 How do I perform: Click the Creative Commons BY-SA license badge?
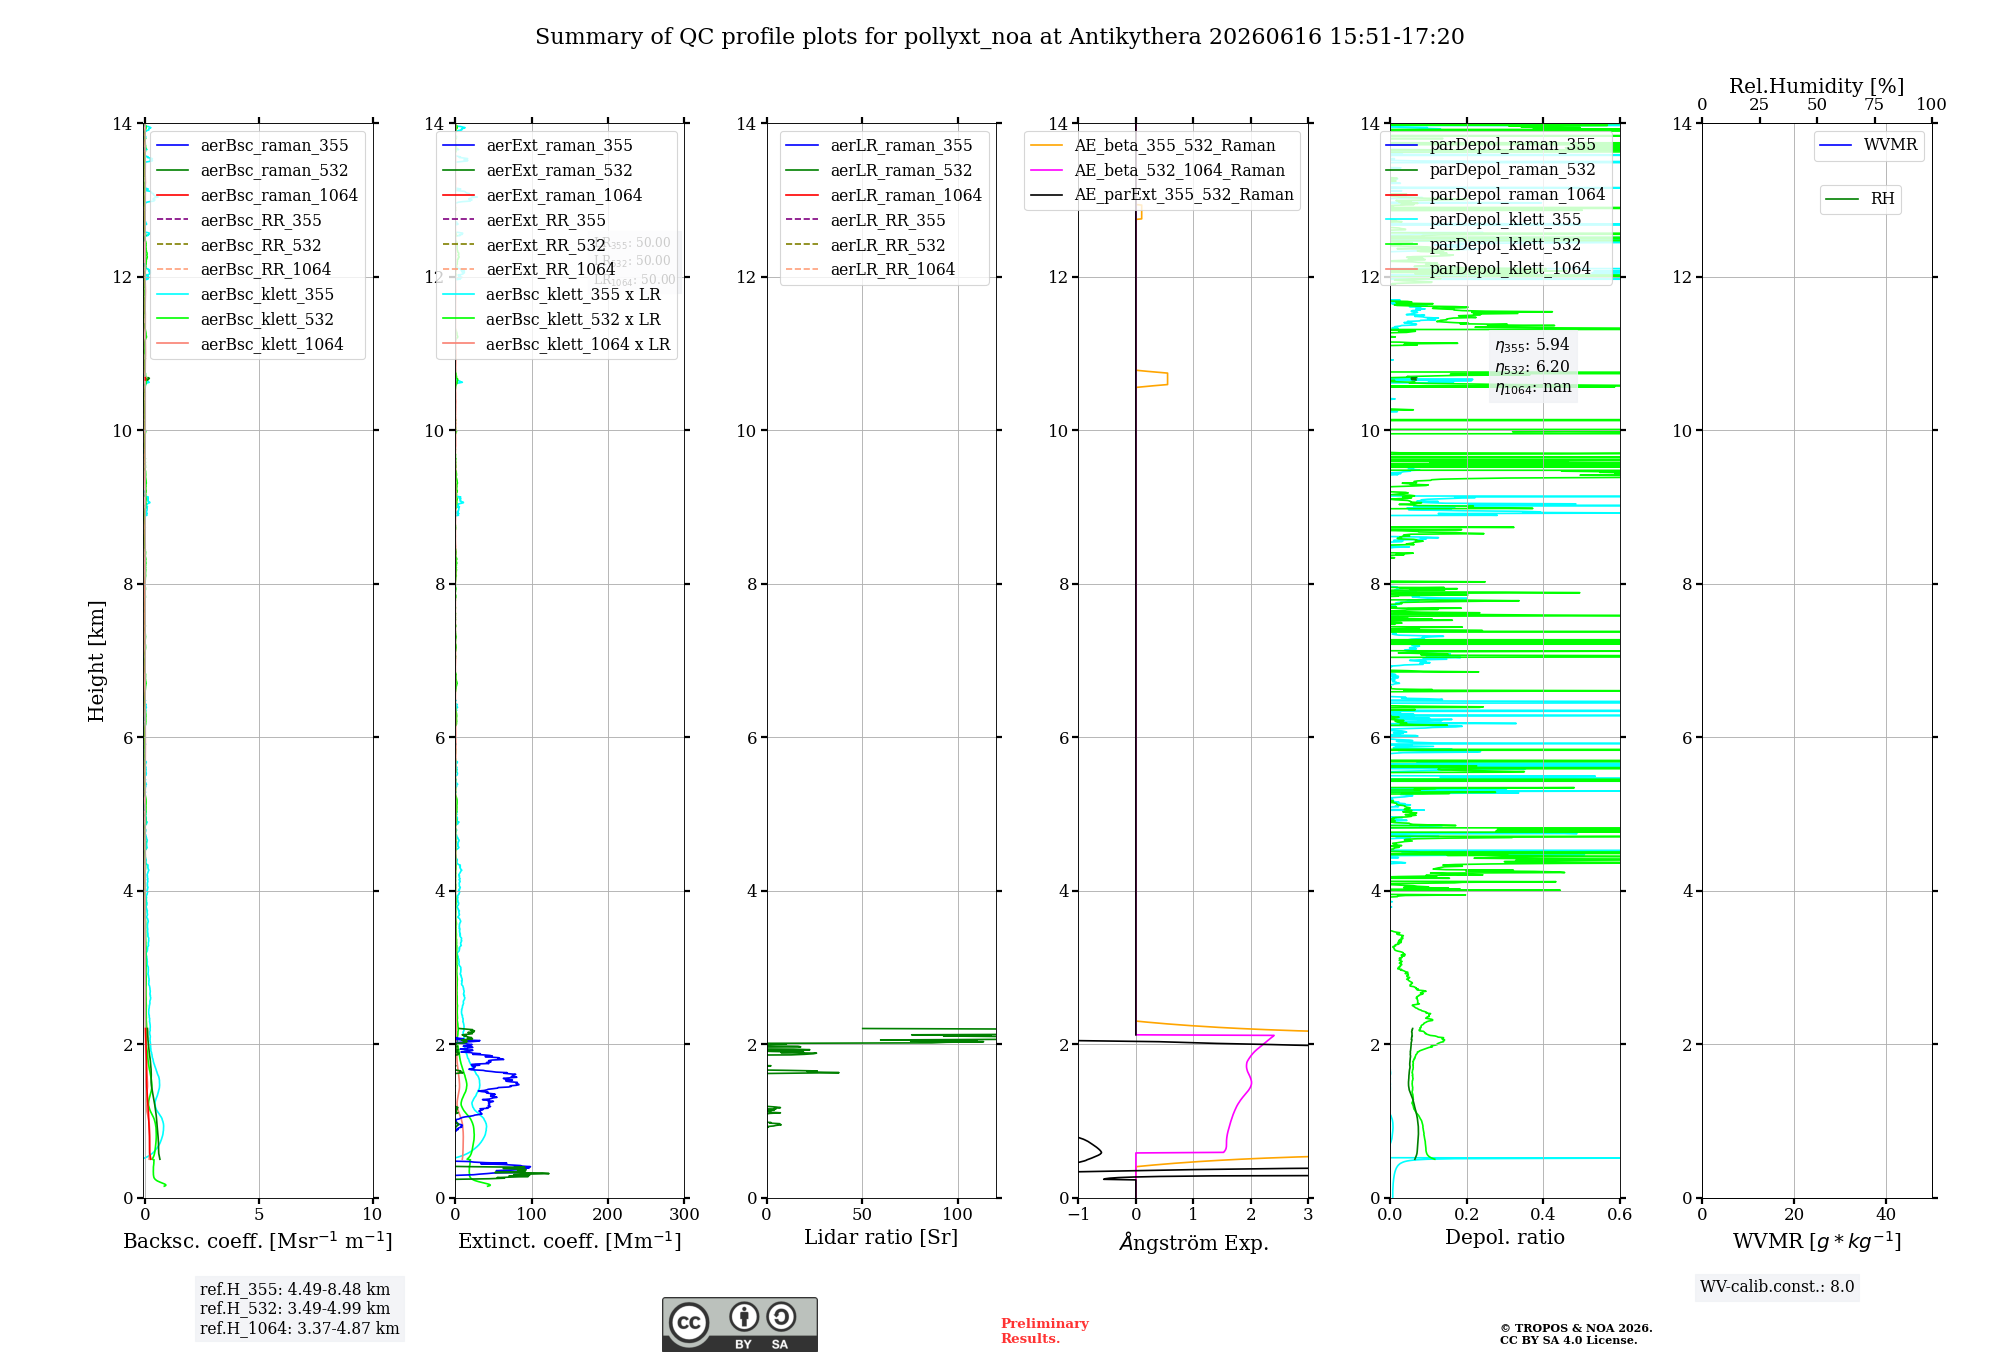pos(739,1324)
